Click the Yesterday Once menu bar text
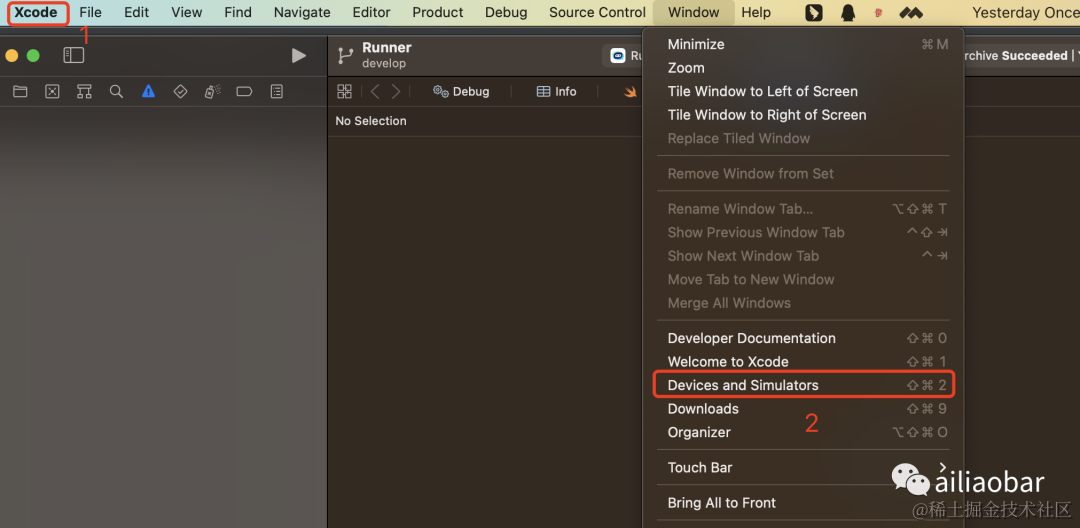This screenshot has width=1080, height=528. 1026,12
